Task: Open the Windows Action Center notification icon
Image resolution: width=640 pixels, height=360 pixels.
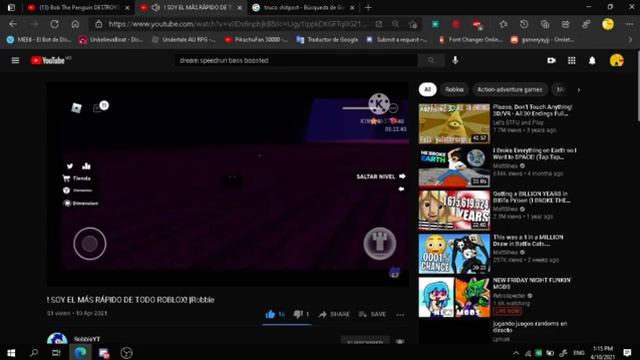Action: (x=627, y=353)
